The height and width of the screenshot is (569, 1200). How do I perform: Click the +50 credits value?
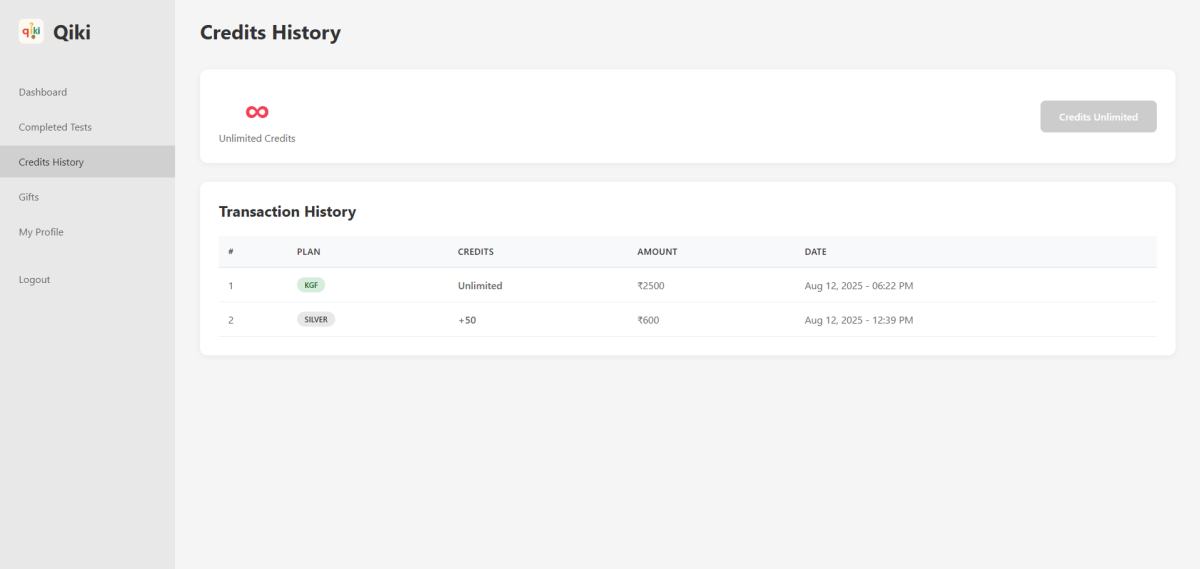point(467,320)
